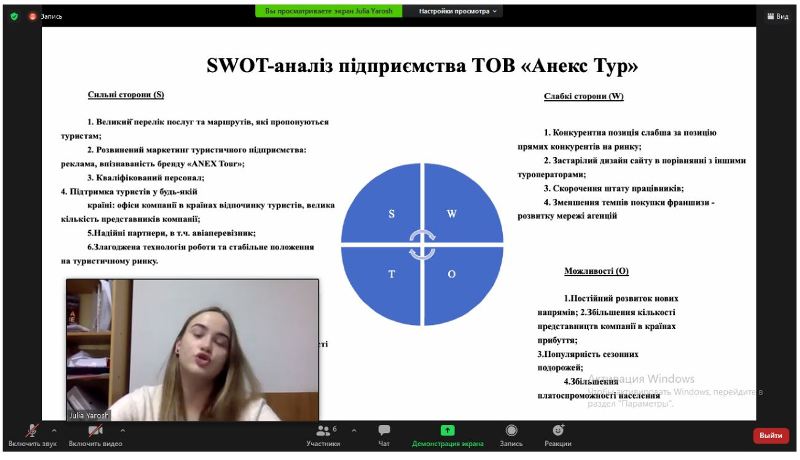Click the red recording indicator icon
Image resolution: width=800 pixels, height=460 pixels.
click(33, 16)
